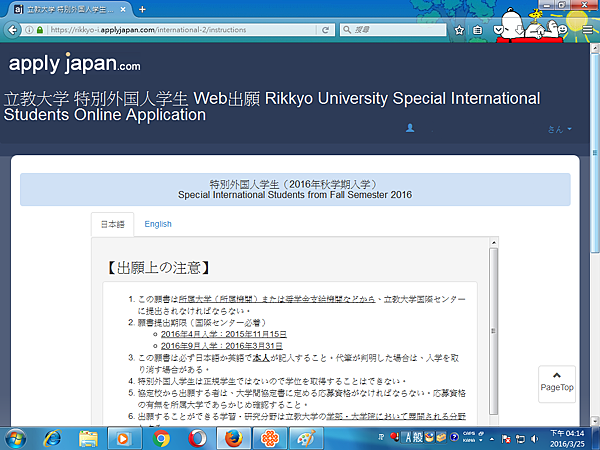Click the URL address field
Viewport: 600px width, 450px height.
(182, 30)
